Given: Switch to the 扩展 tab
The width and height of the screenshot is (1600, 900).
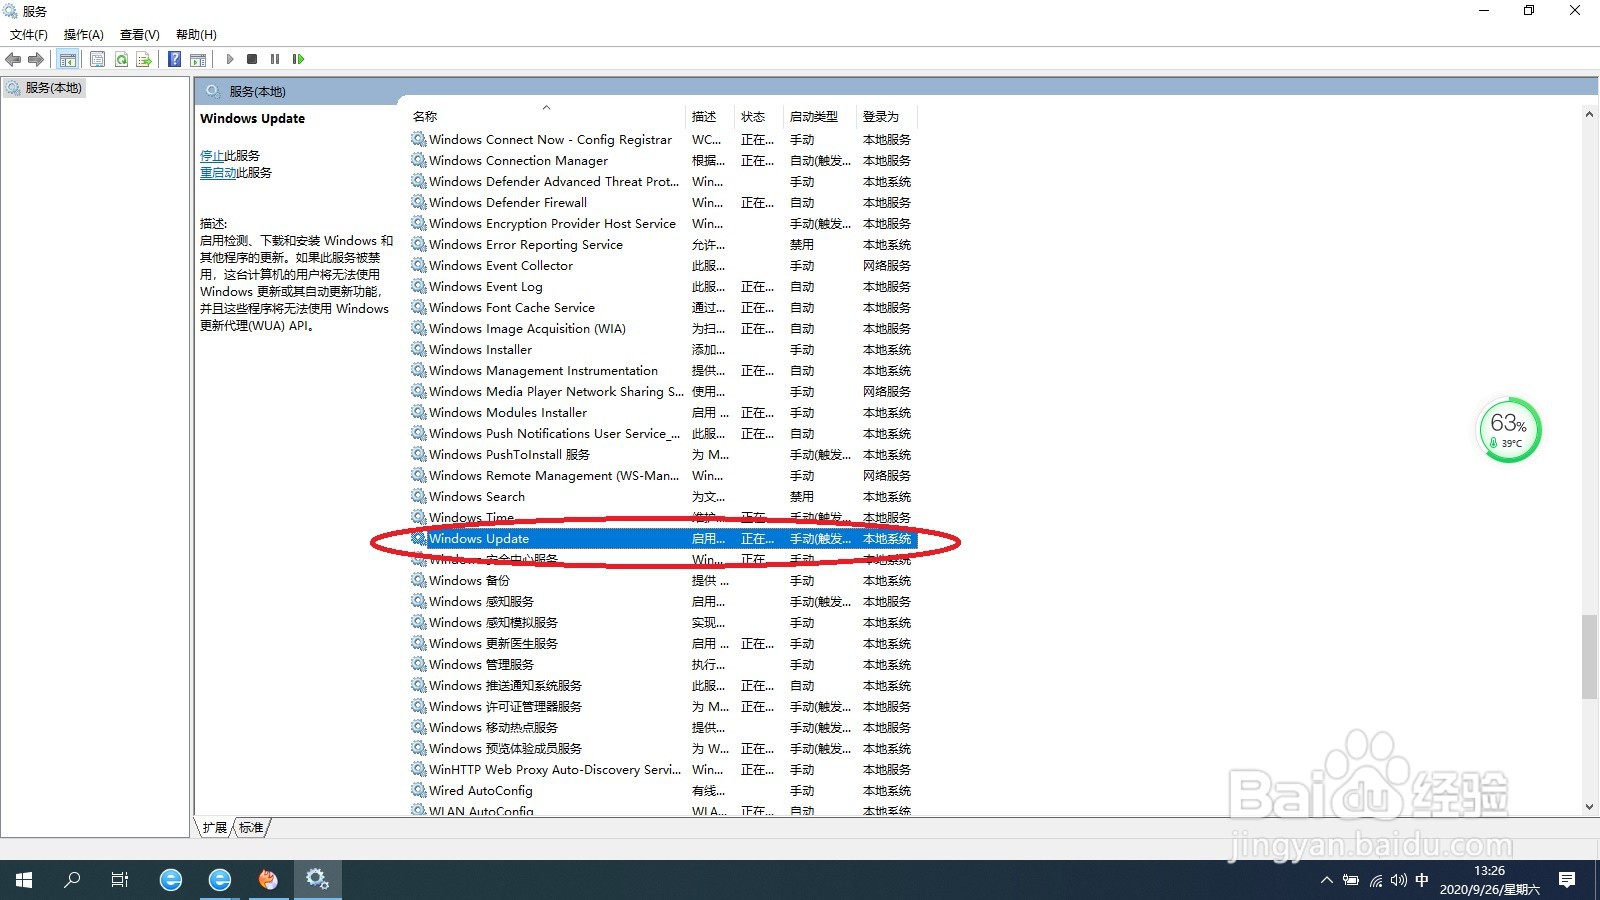Looking at the screenshot, I should point(215,828).
